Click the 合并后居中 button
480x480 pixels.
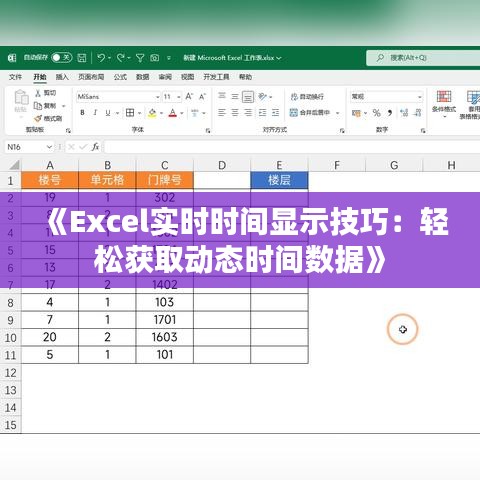pyautogui.click(x=310, y=113)
